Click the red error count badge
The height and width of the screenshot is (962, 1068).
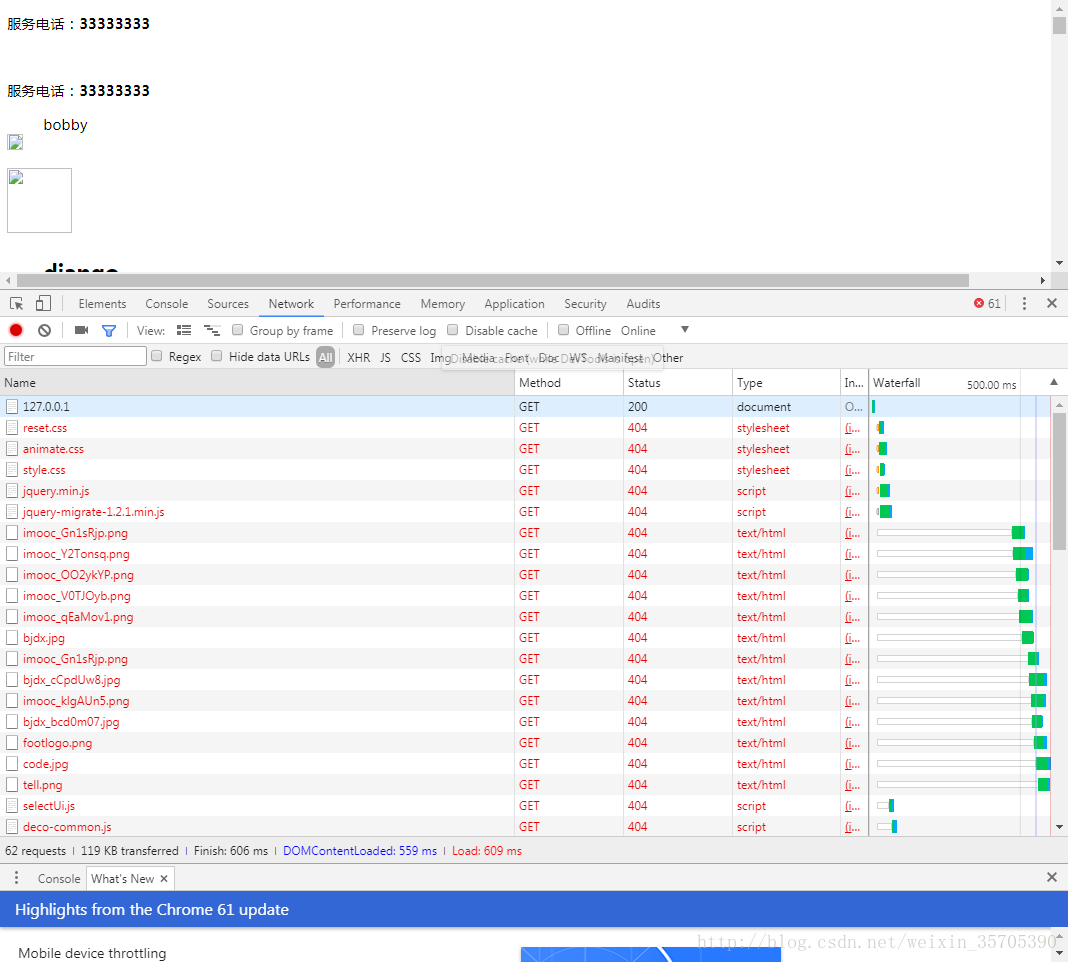pyautogui.click(x=987, y=304)
